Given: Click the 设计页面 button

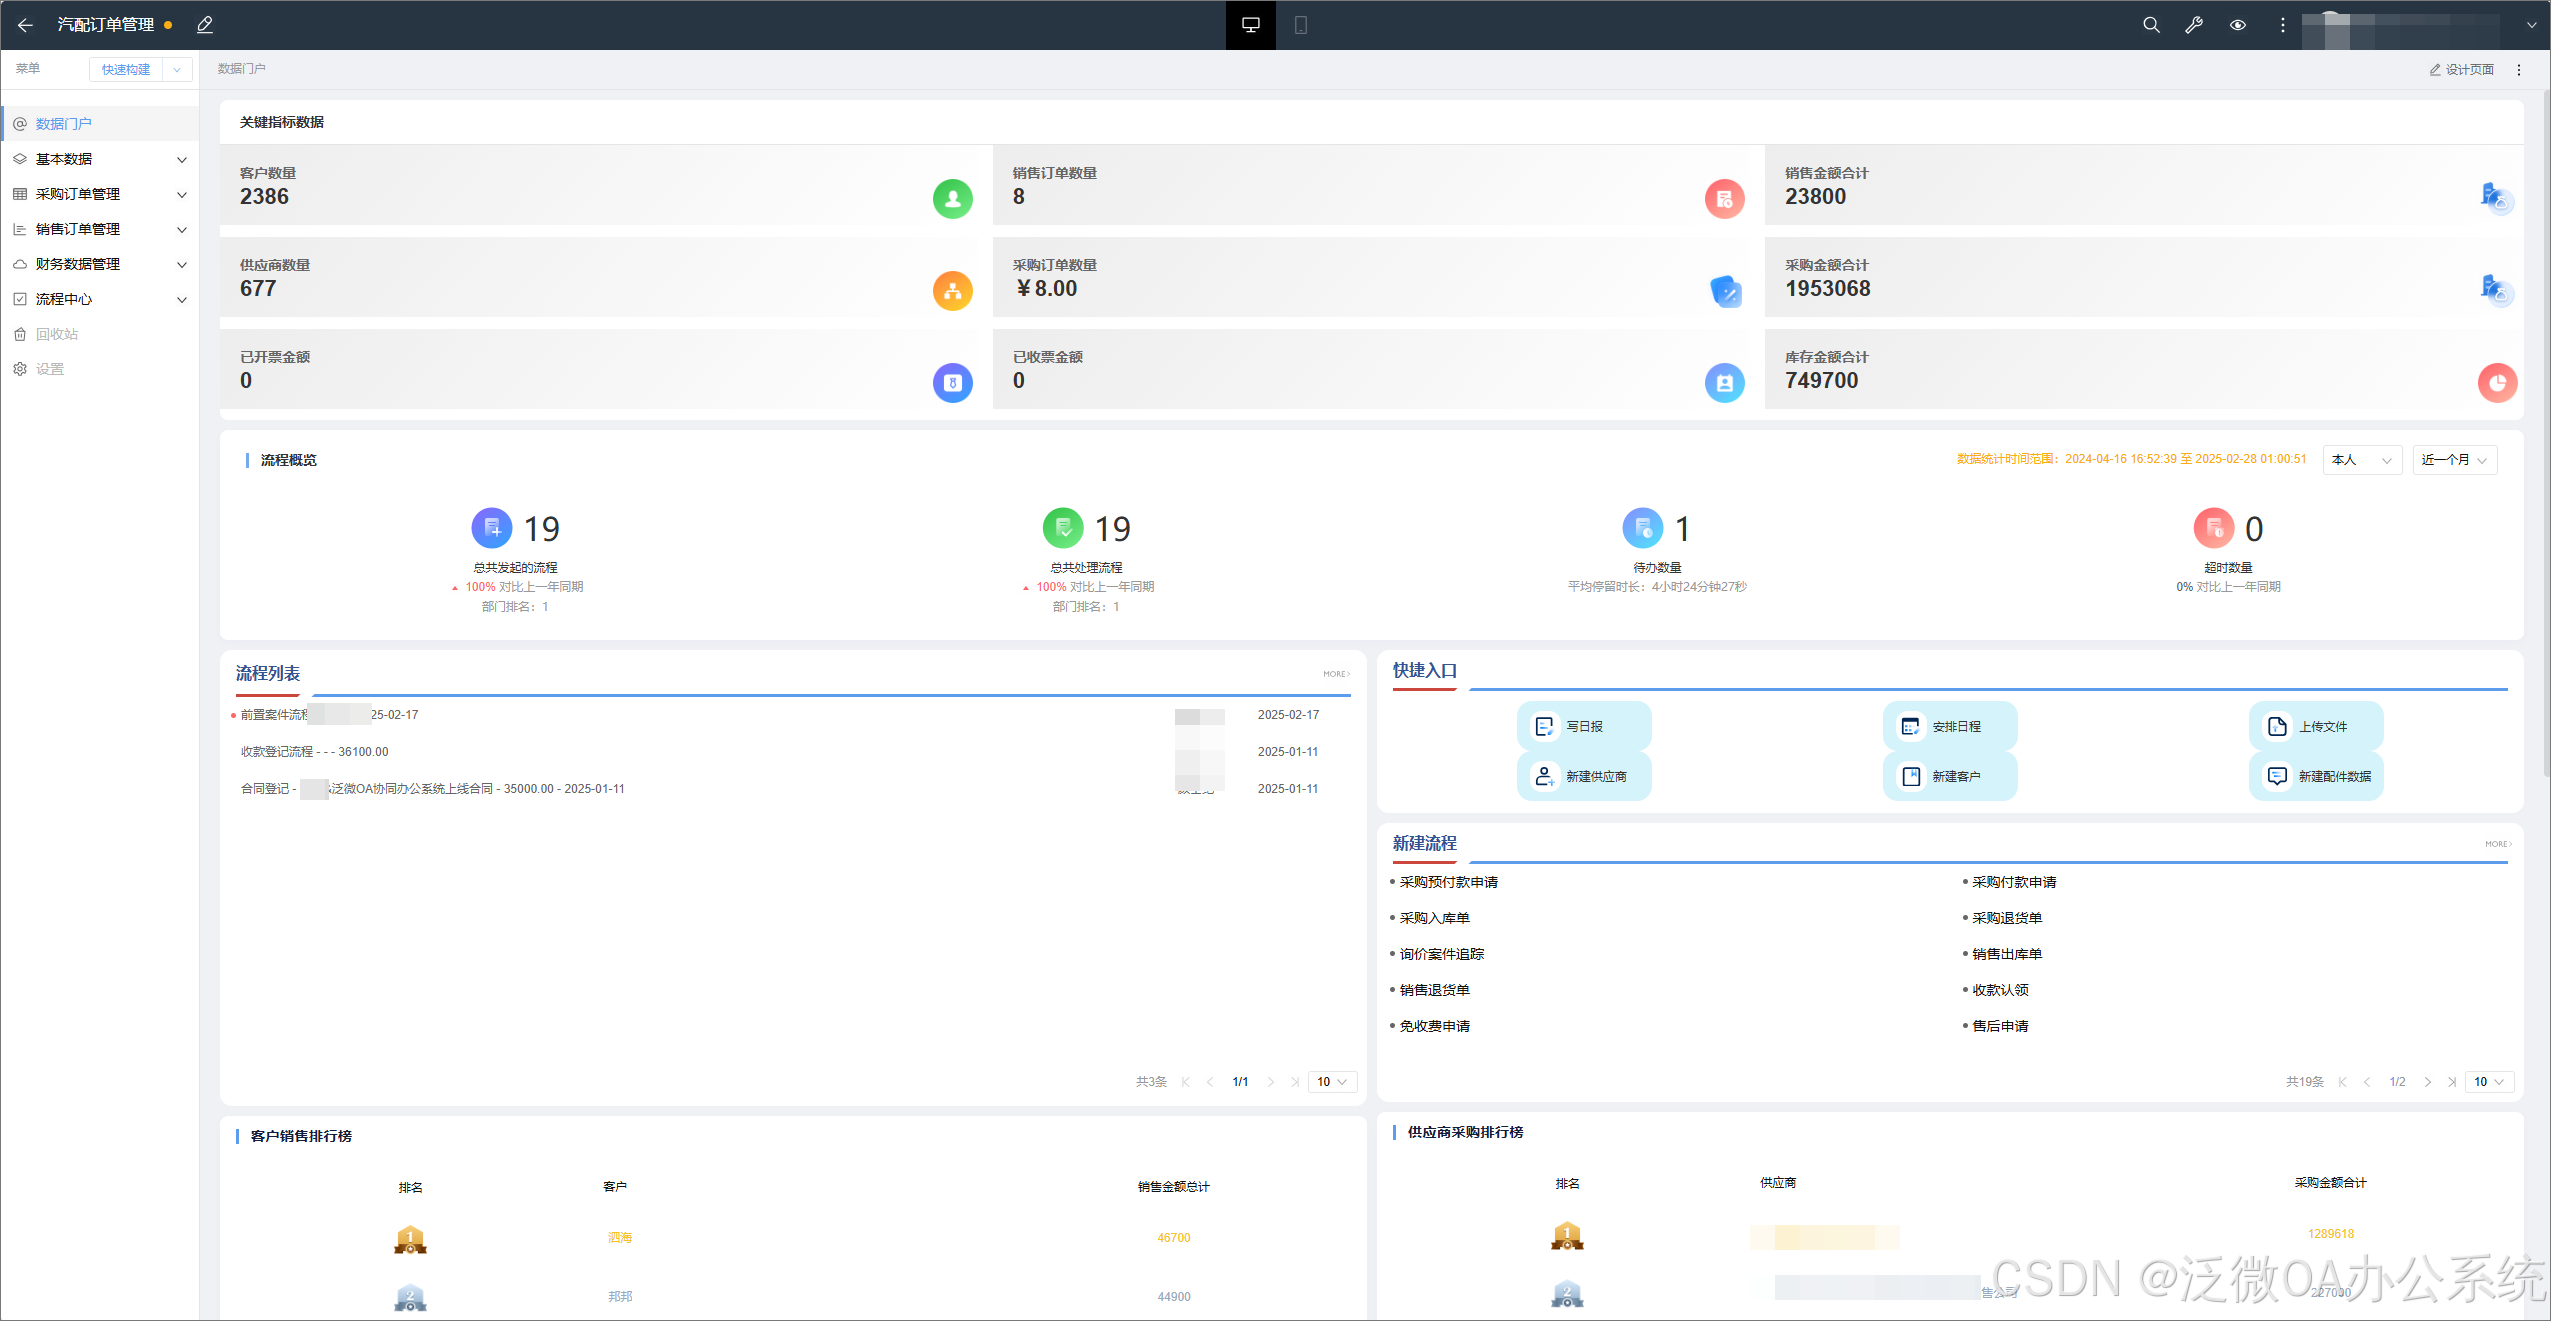Looking at the screenshot, I should click(x=2462, y=70).
